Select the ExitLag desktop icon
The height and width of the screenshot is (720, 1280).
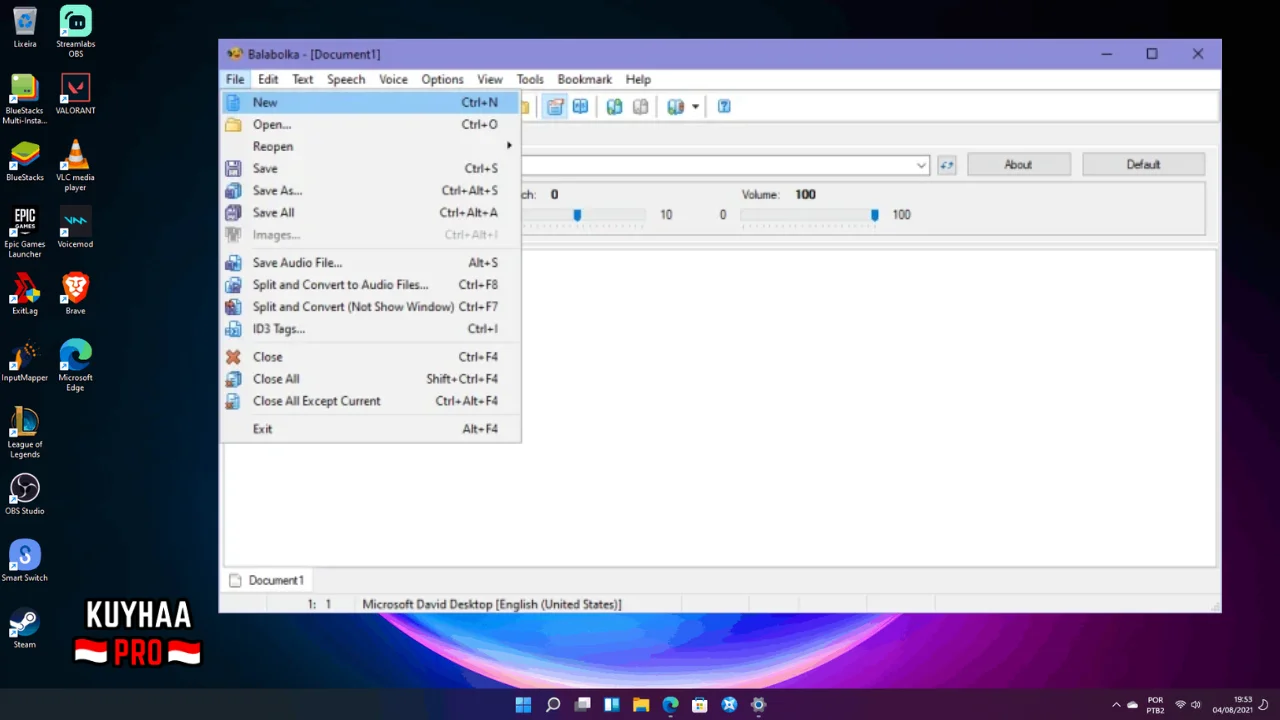[x=25, y=294]
